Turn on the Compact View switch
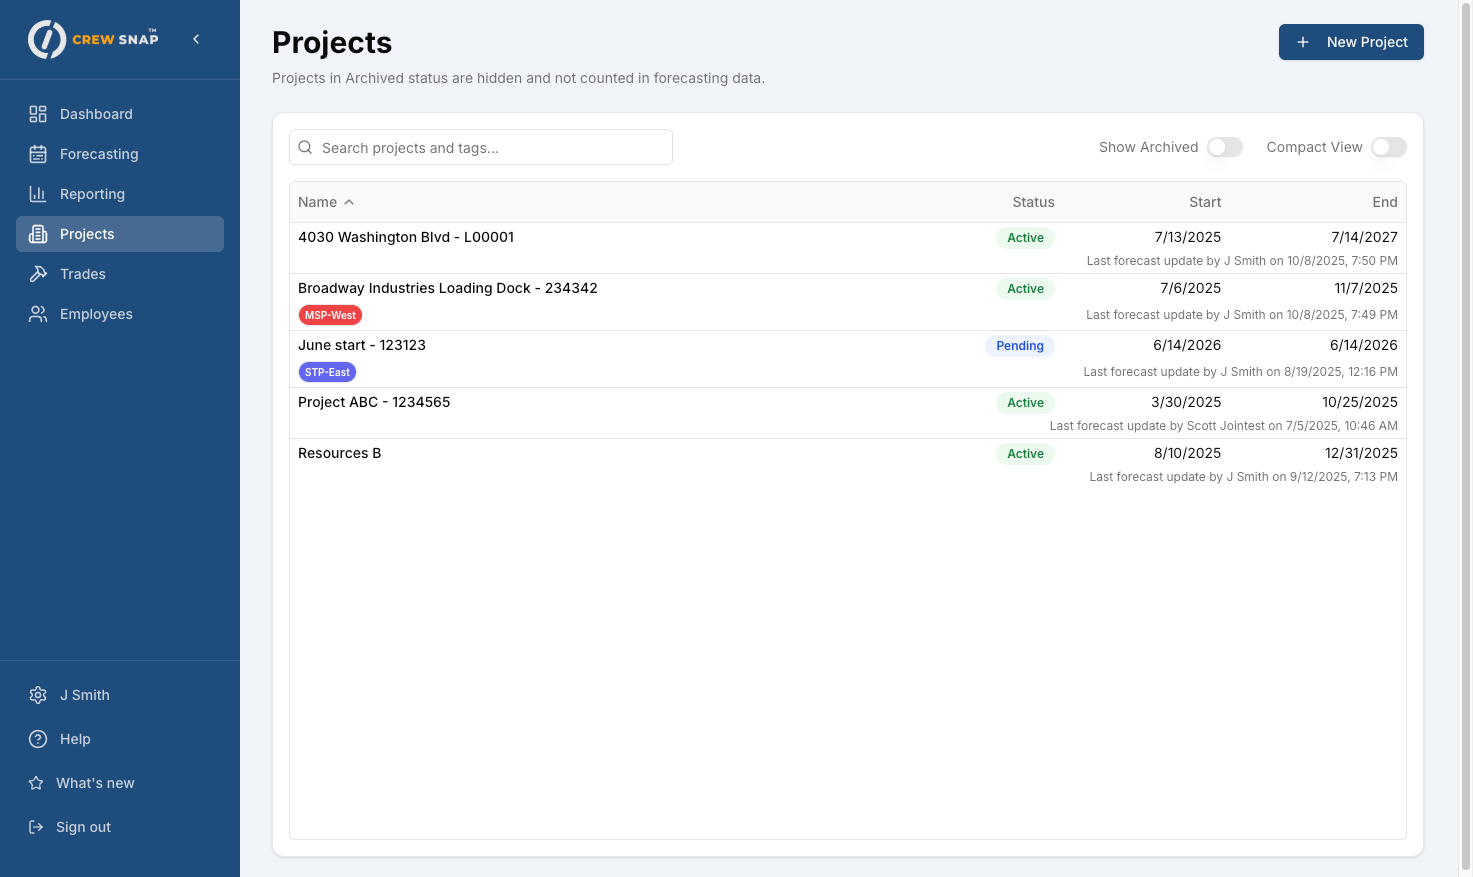The width and height of the screenshot is (1473, 877). coord(1388,147)
